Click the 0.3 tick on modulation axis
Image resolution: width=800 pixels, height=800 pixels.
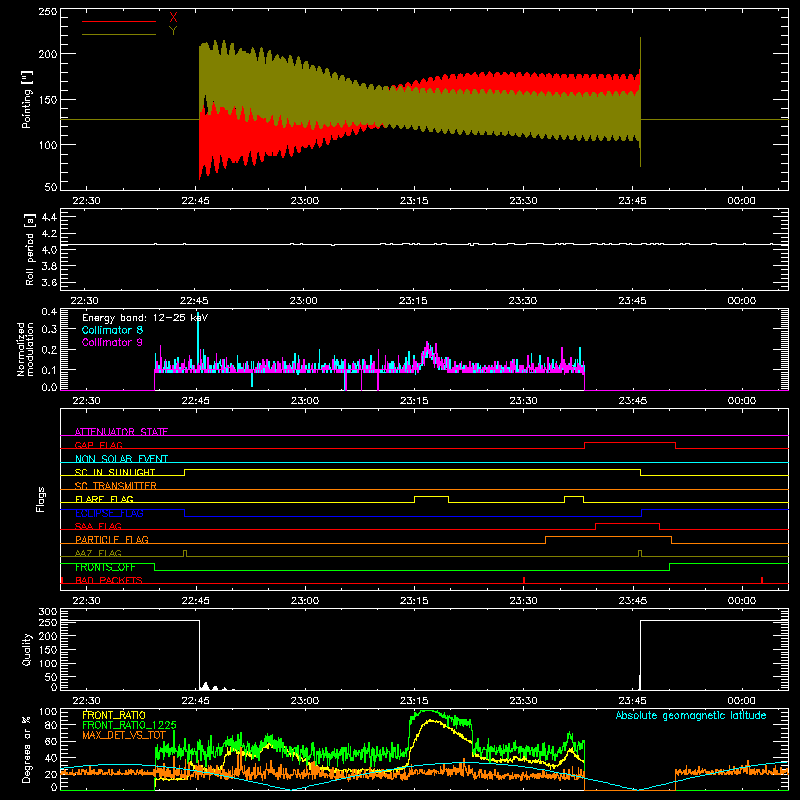[49, 329]
